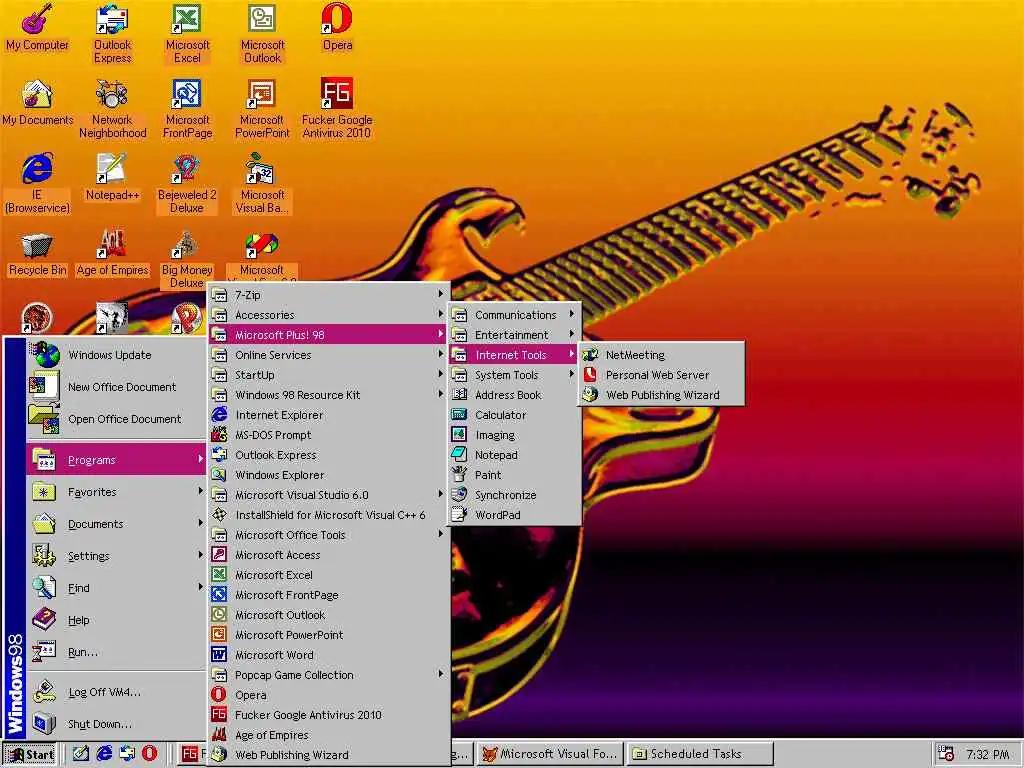
Task: Expand the Accessories program folder
Action: [x=328, y=315]
